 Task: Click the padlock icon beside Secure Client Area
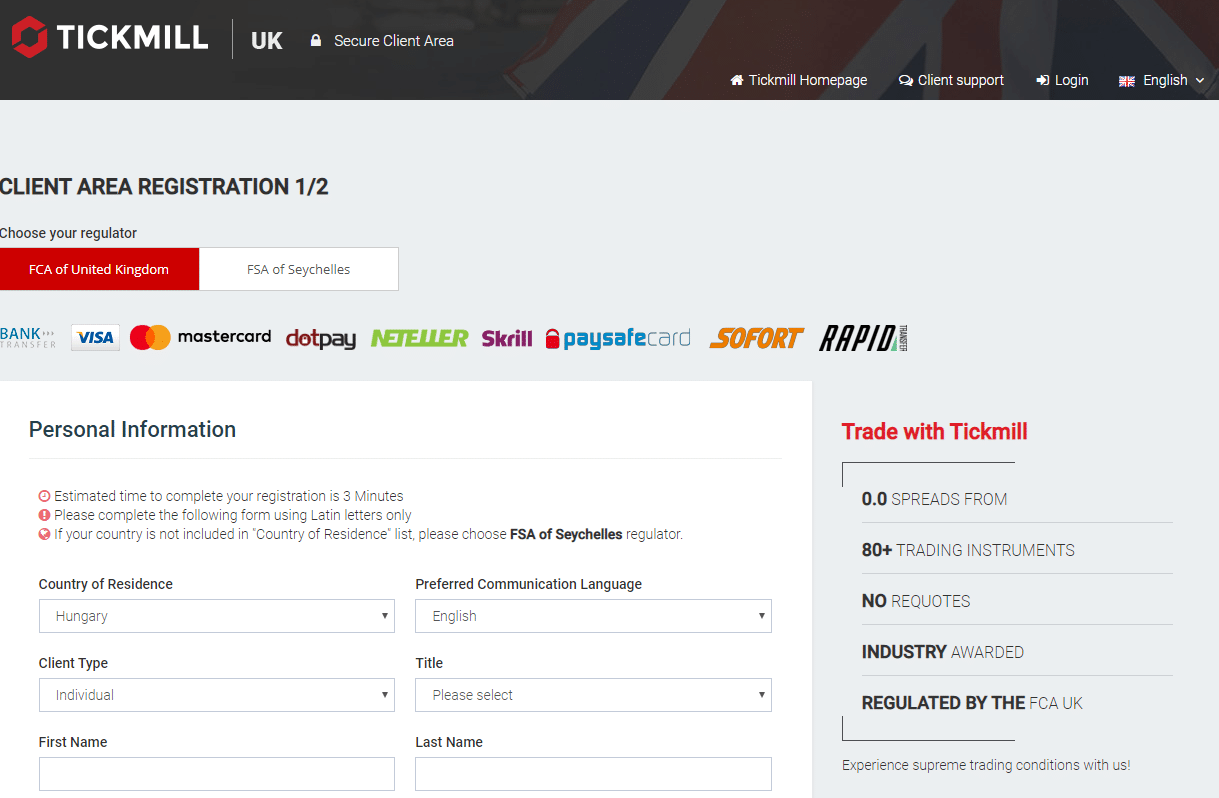coord(316,41)
